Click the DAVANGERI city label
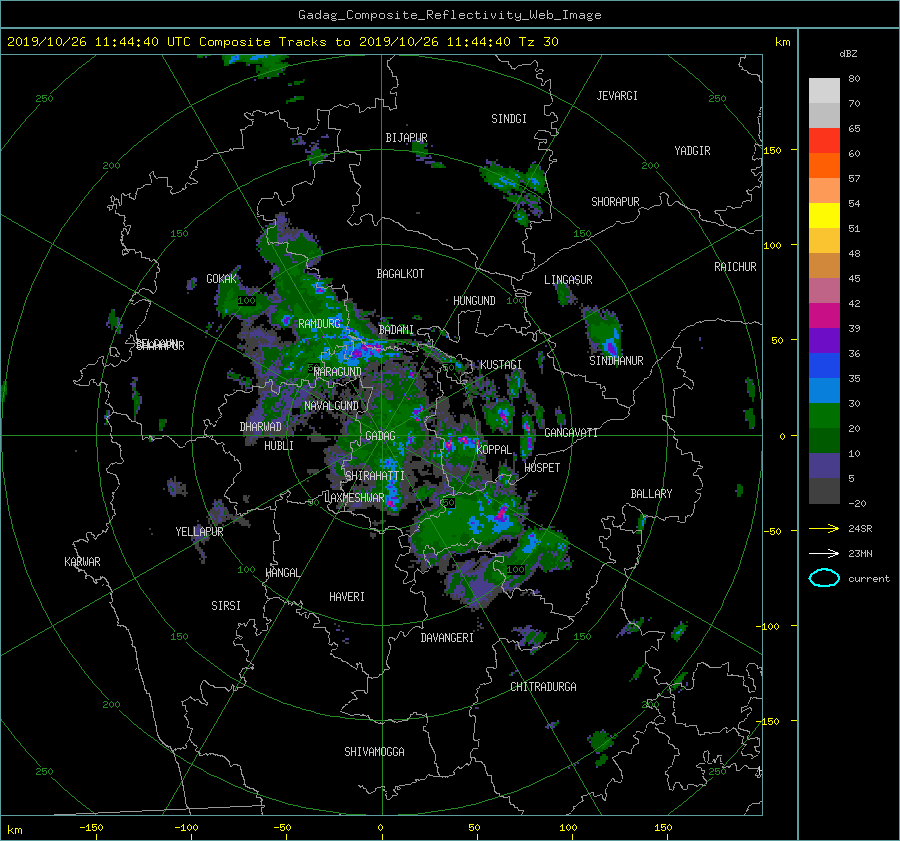900x841 pixels. (x=447, y=638)
